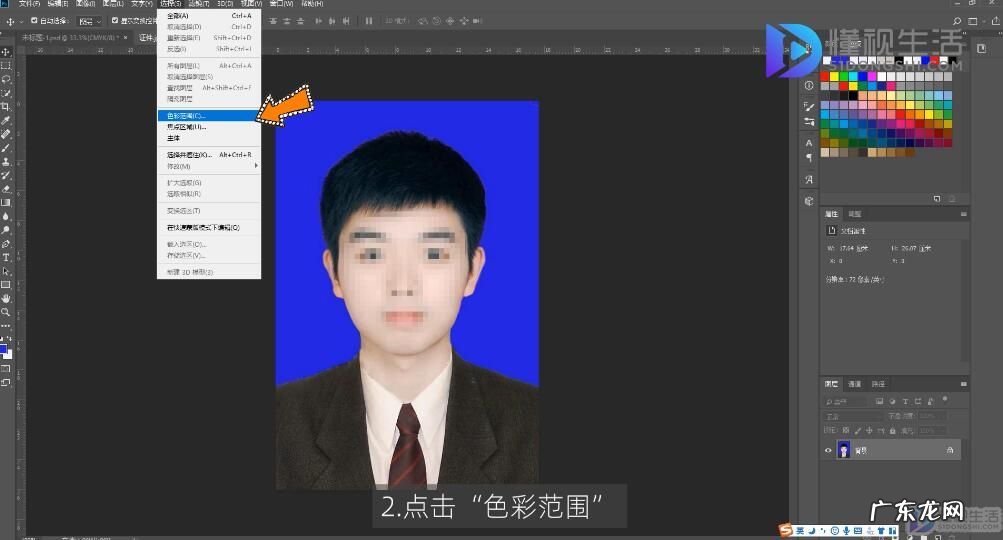Open the 文件(F) menu
1003x540 pixels.
pyautogui.click(x=29, y=4)
